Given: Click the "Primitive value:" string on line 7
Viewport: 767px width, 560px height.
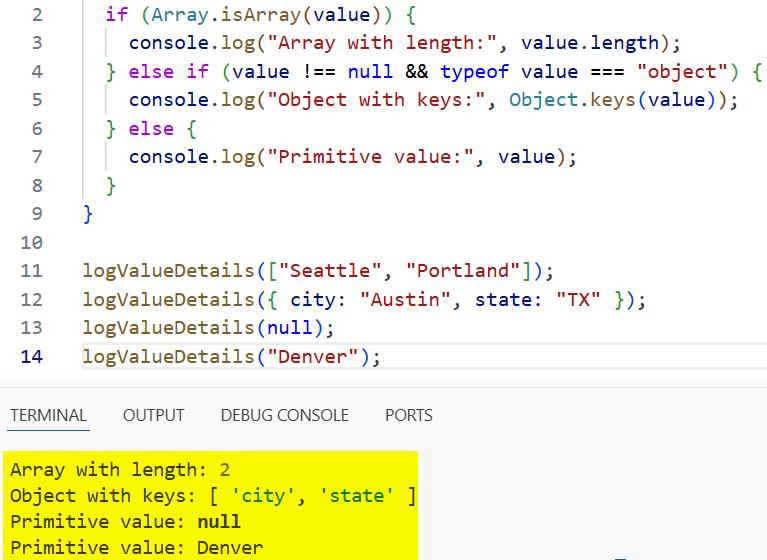Looking at the screenshot, I should click(x=370, y=157).
